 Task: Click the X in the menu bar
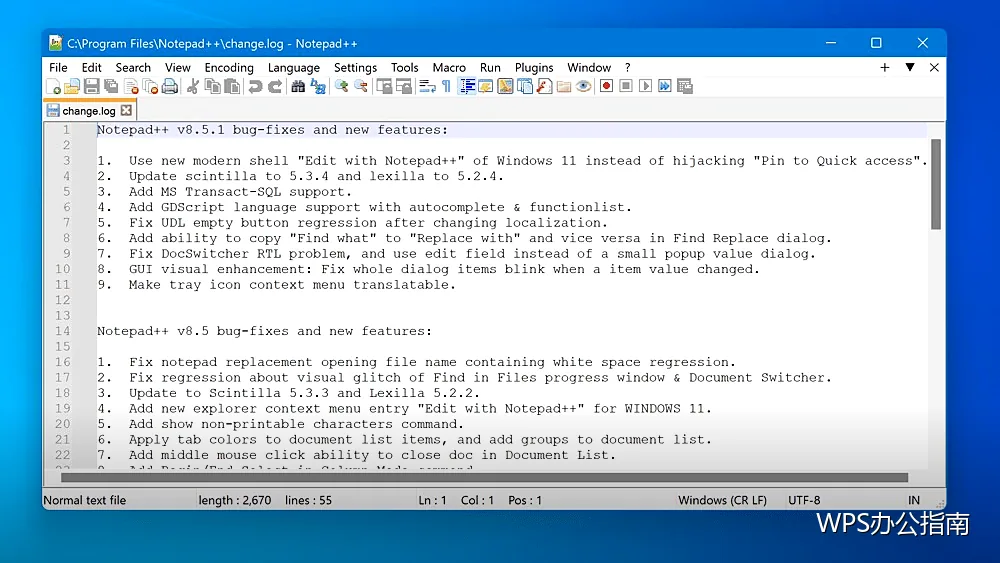[934, 68]
